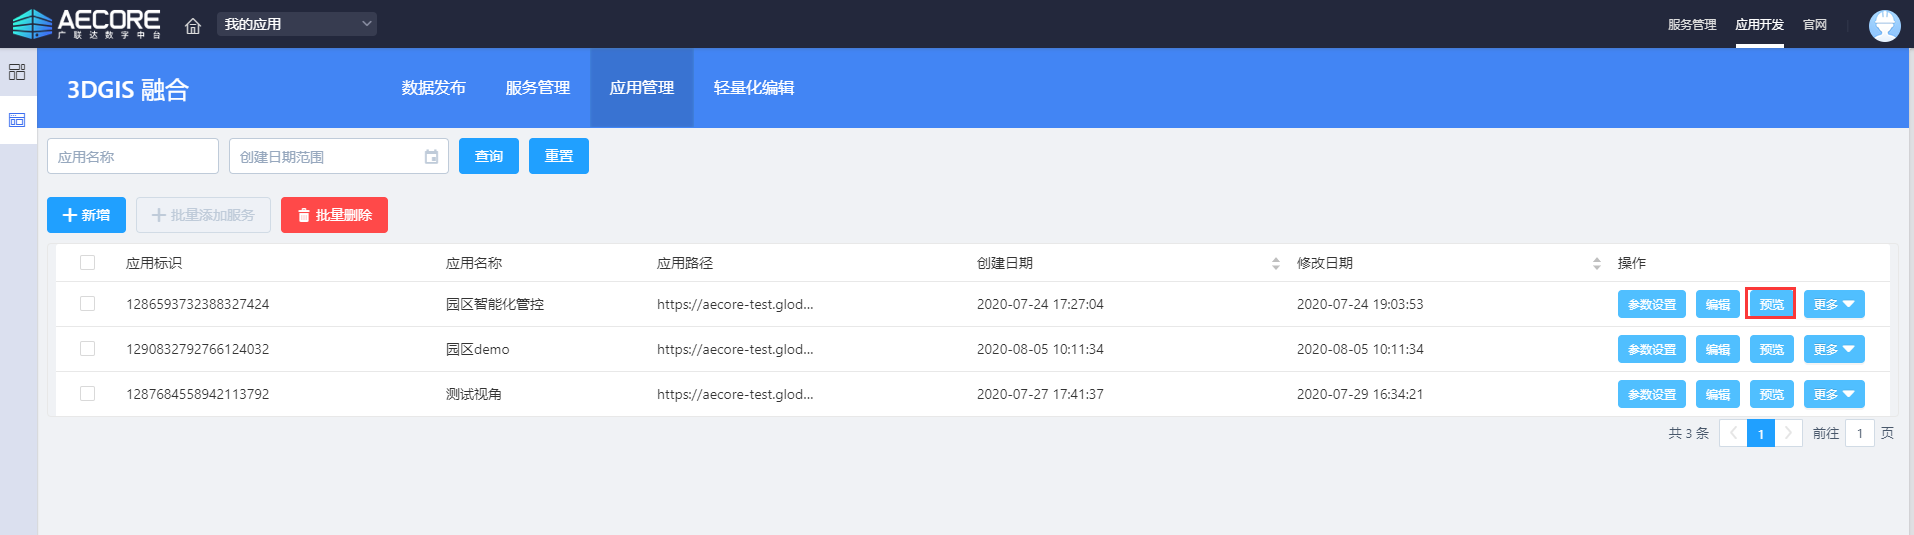Focus the 应用名称 search field
The width and height of the screenshot is (1914, 535).
pyautogui.click(x=133, y=157)
